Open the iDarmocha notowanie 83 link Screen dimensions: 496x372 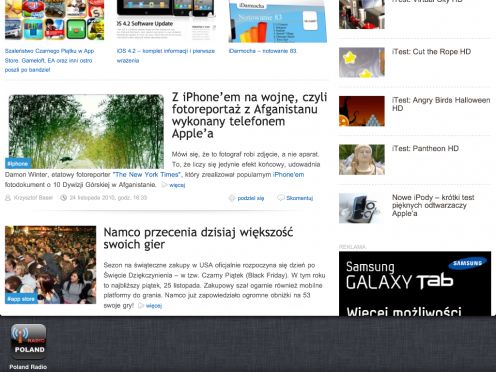pos(262,51)
